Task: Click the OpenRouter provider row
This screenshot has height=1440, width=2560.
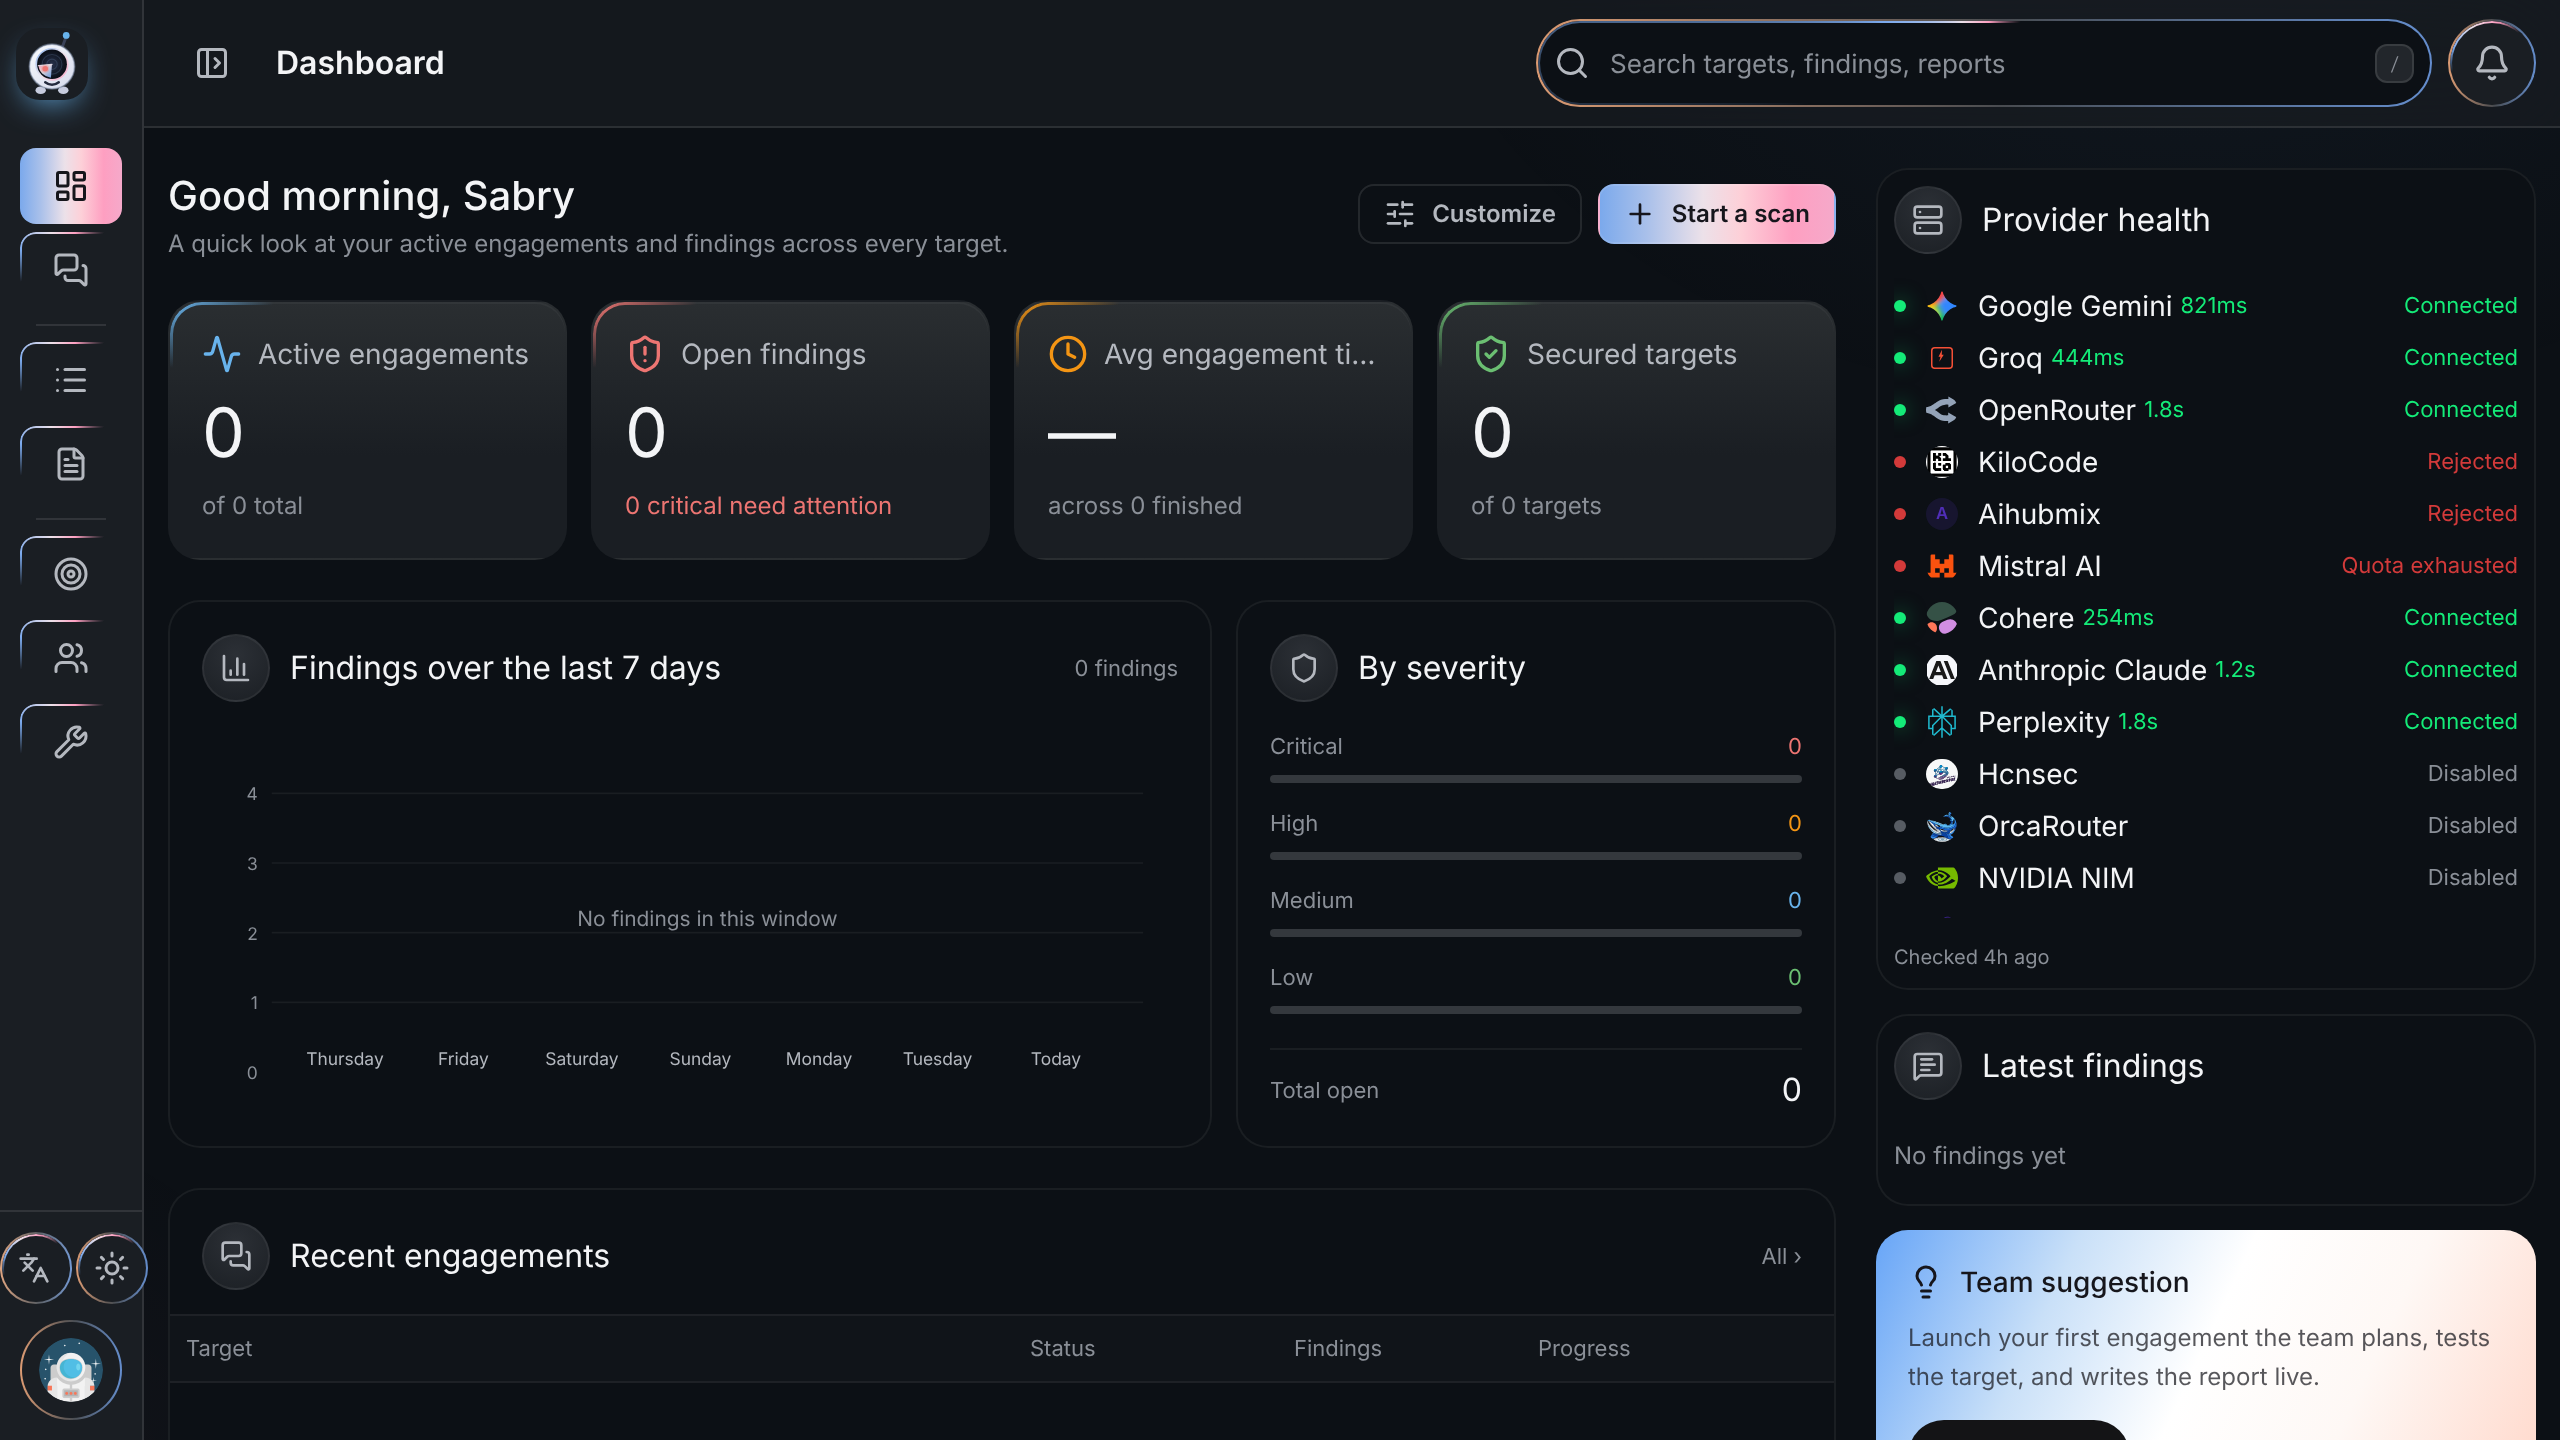Action: [x=2205, y=410]
